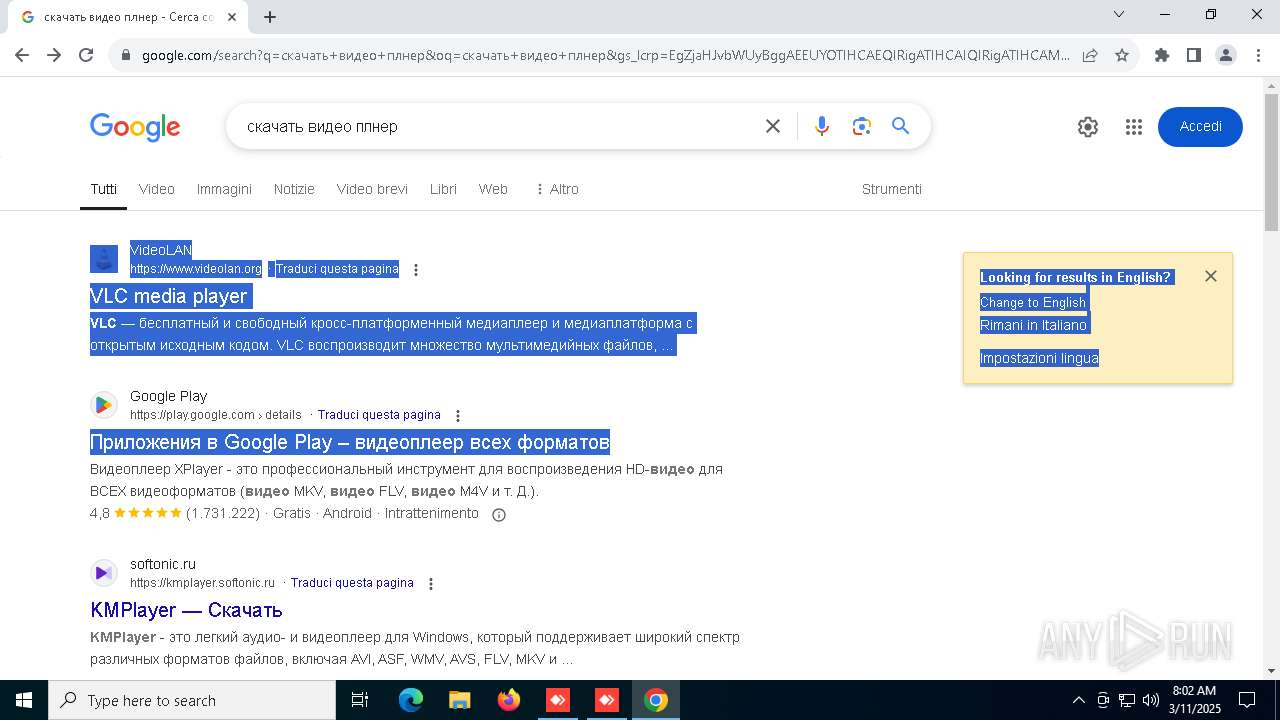The width and height of the screenshot is (1280, 720).
Task: Open more options for softonic.ru result
Action: (431, 584)
